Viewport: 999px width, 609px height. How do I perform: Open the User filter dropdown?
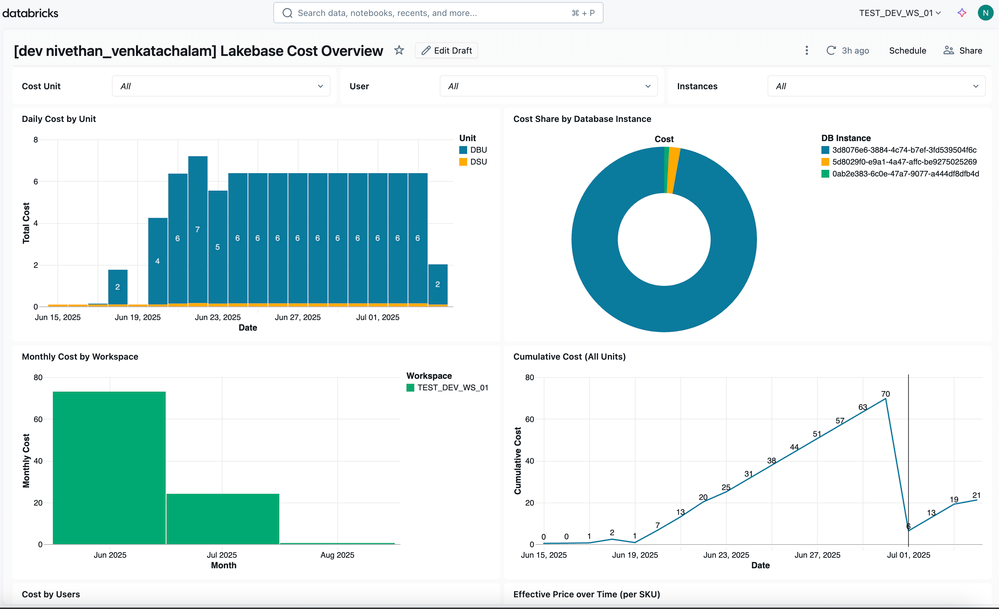pyautogui.click(x=548, y=86)
